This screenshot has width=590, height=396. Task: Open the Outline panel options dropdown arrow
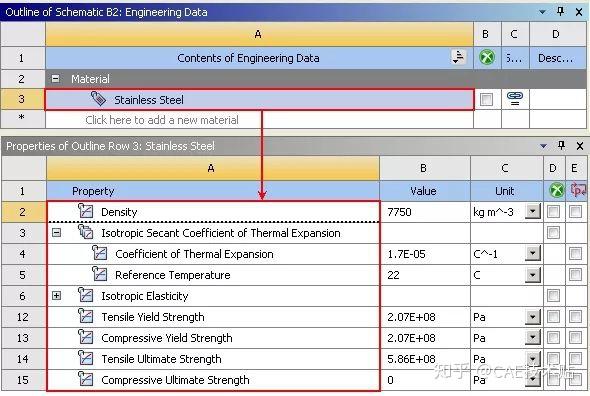[x=542, y=12]
